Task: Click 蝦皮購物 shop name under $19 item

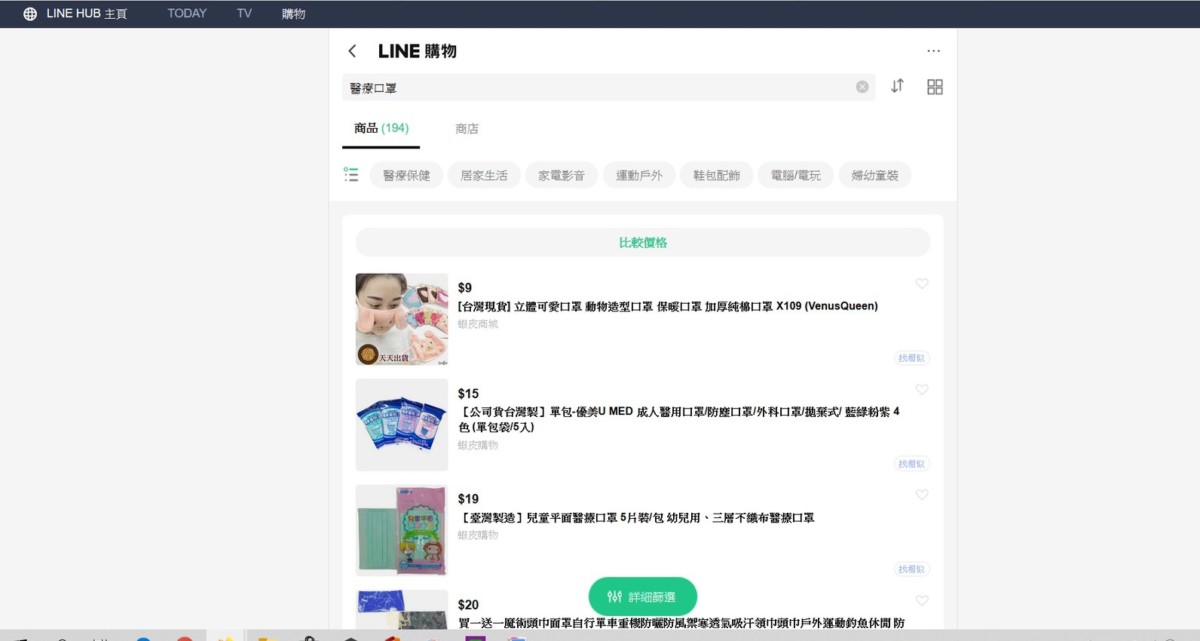Action: point(478,535)
